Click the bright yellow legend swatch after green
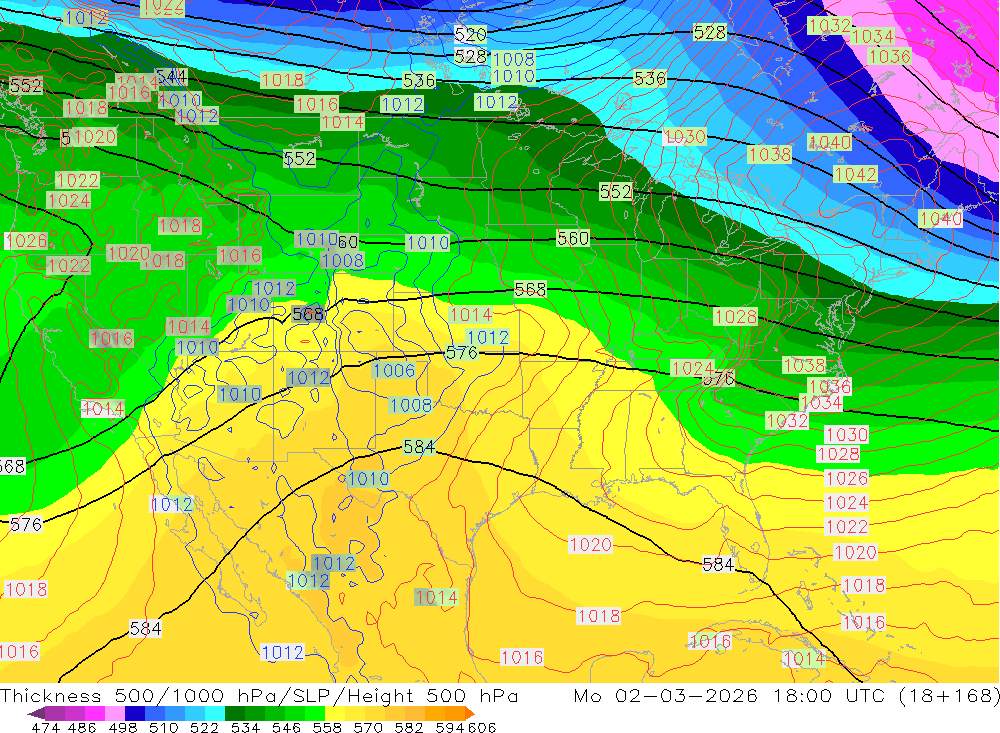 point(335,713)
